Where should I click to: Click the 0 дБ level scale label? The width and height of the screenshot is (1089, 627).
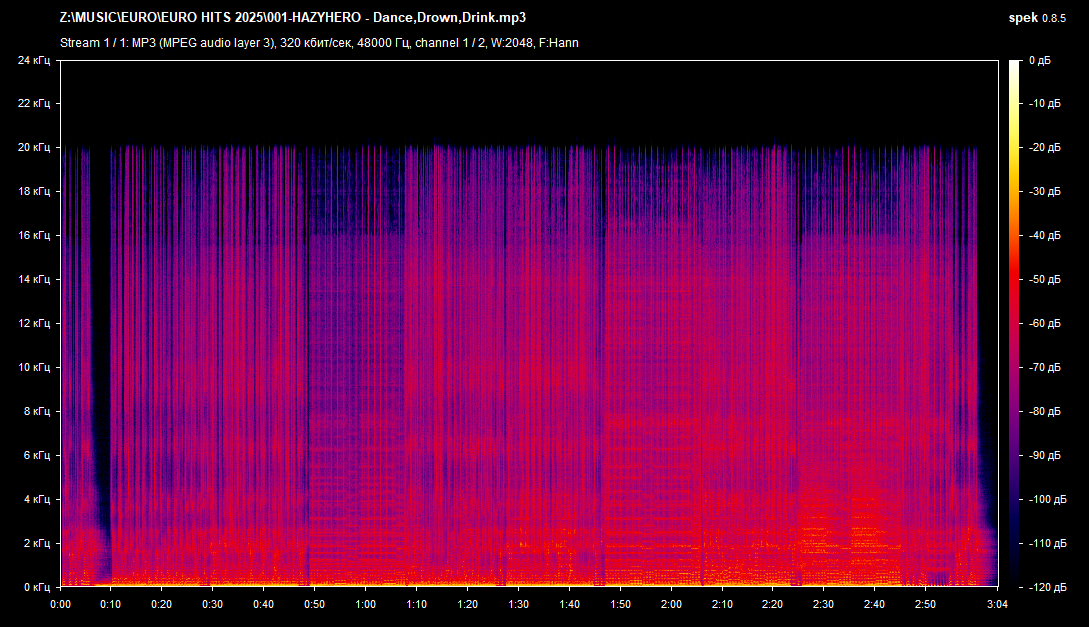[x=1040, y=60]
